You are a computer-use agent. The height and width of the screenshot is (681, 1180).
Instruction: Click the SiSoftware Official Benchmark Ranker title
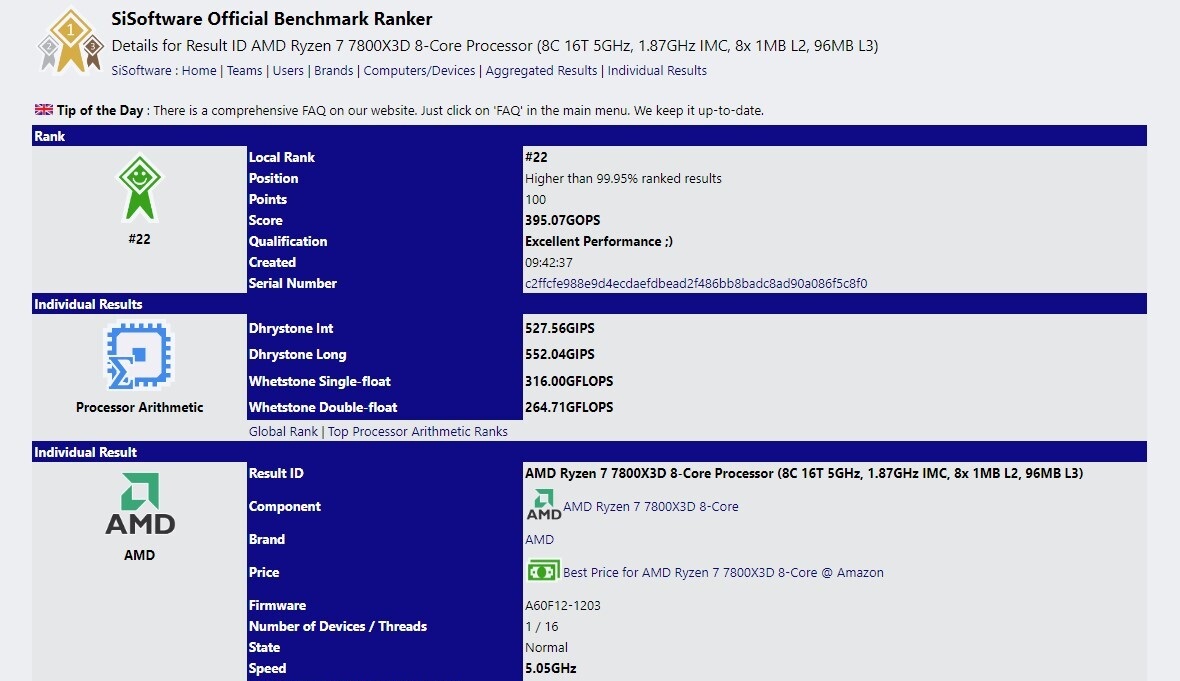272,19
